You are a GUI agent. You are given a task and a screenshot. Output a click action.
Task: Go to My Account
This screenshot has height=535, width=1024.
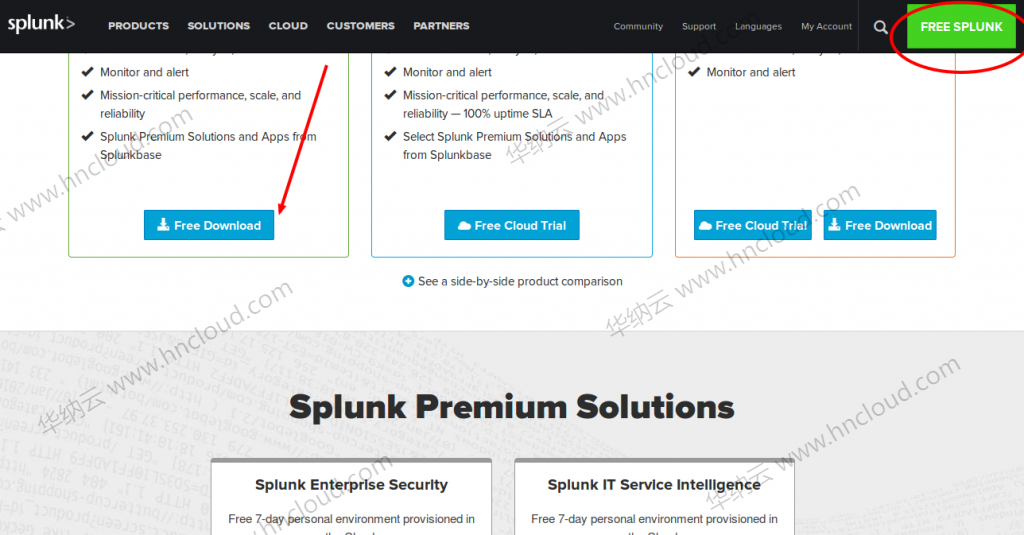[x=826, y=26]
